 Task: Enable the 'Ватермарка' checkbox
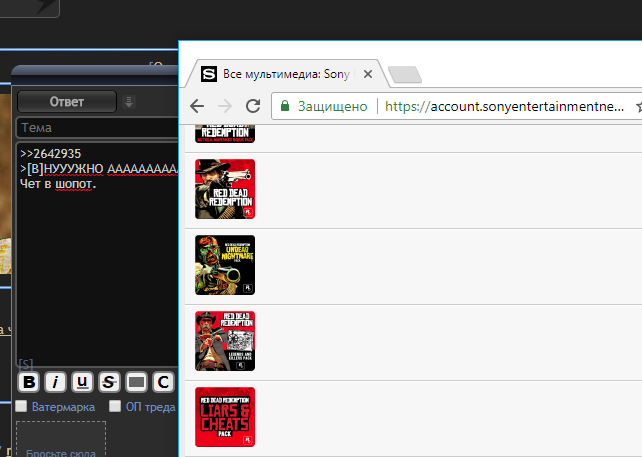(21, 406)
